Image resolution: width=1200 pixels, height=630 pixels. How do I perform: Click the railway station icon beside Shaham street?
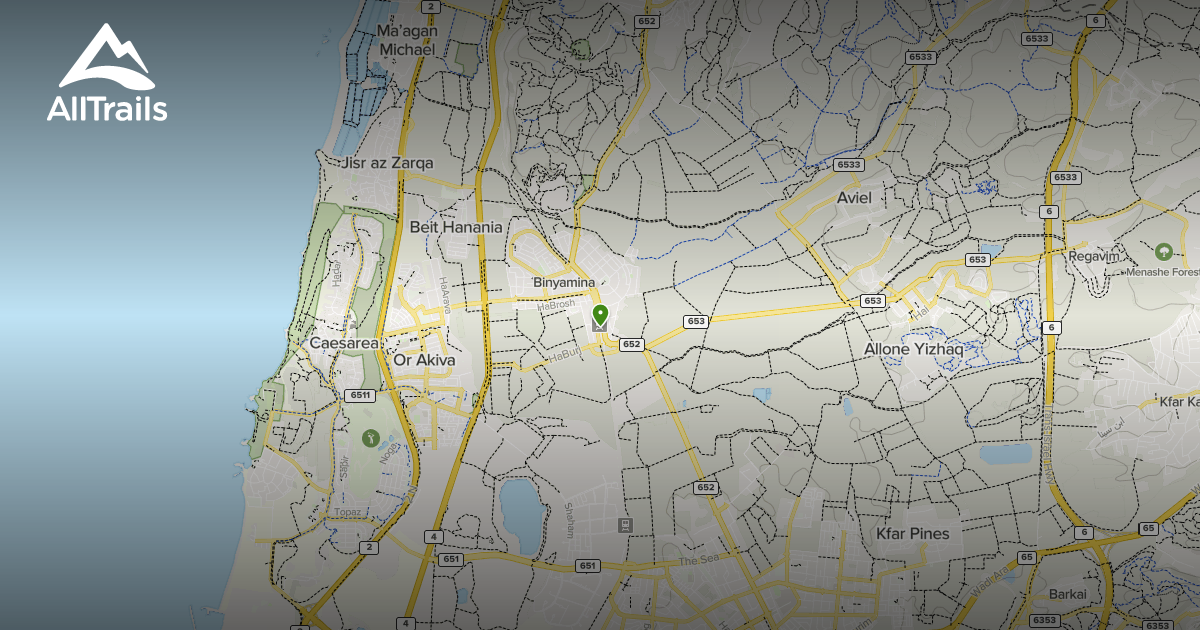[x=626, y=525]
